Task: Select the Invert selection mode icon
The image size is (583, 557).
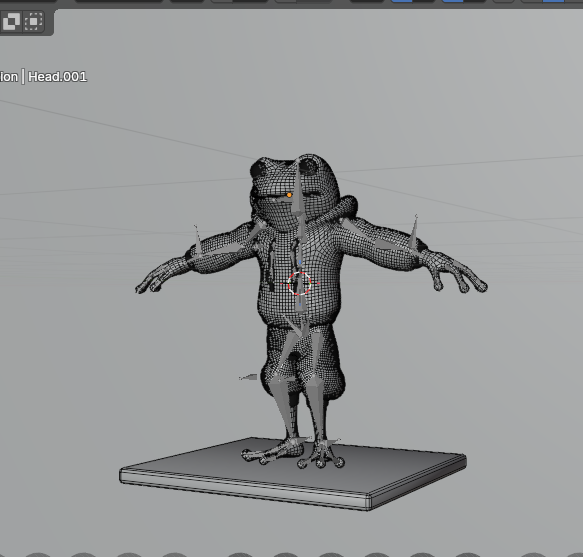Action: [12, 22]
